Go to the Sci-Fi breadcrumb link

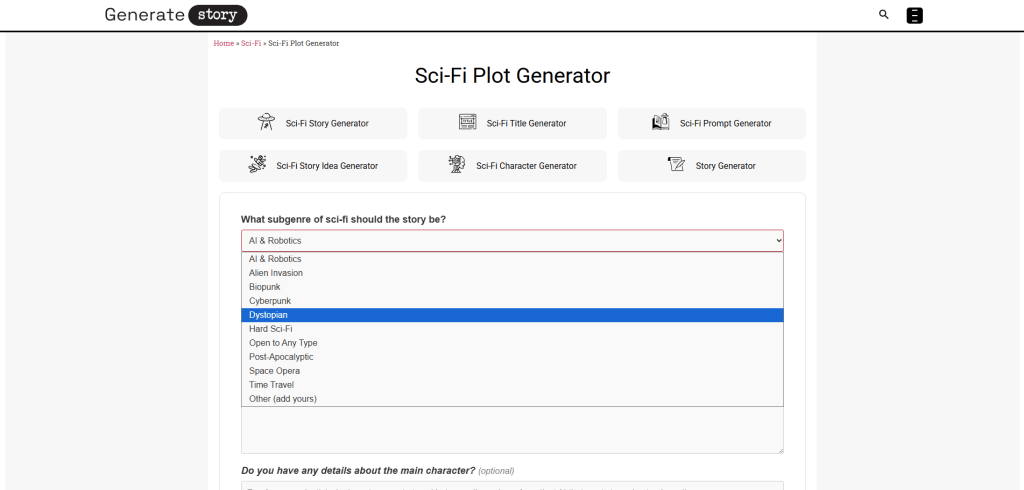pyautogui.click(x=251, y=44)
